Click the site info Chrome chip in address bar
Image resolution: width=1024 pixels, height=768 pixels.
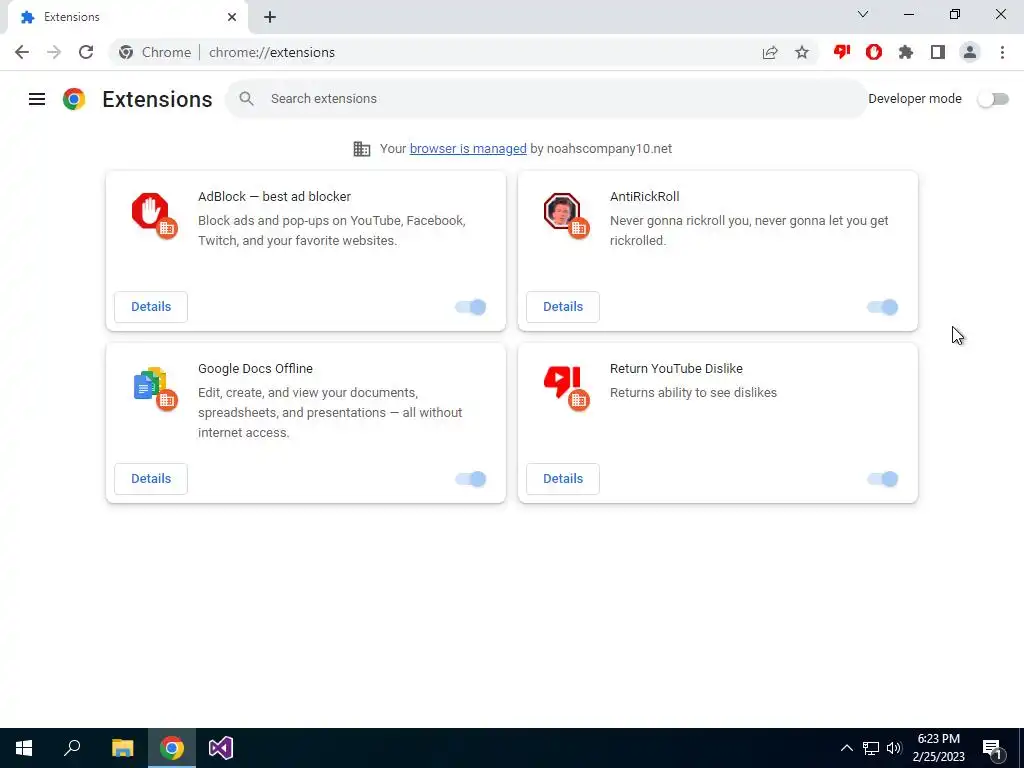point(155,52)
